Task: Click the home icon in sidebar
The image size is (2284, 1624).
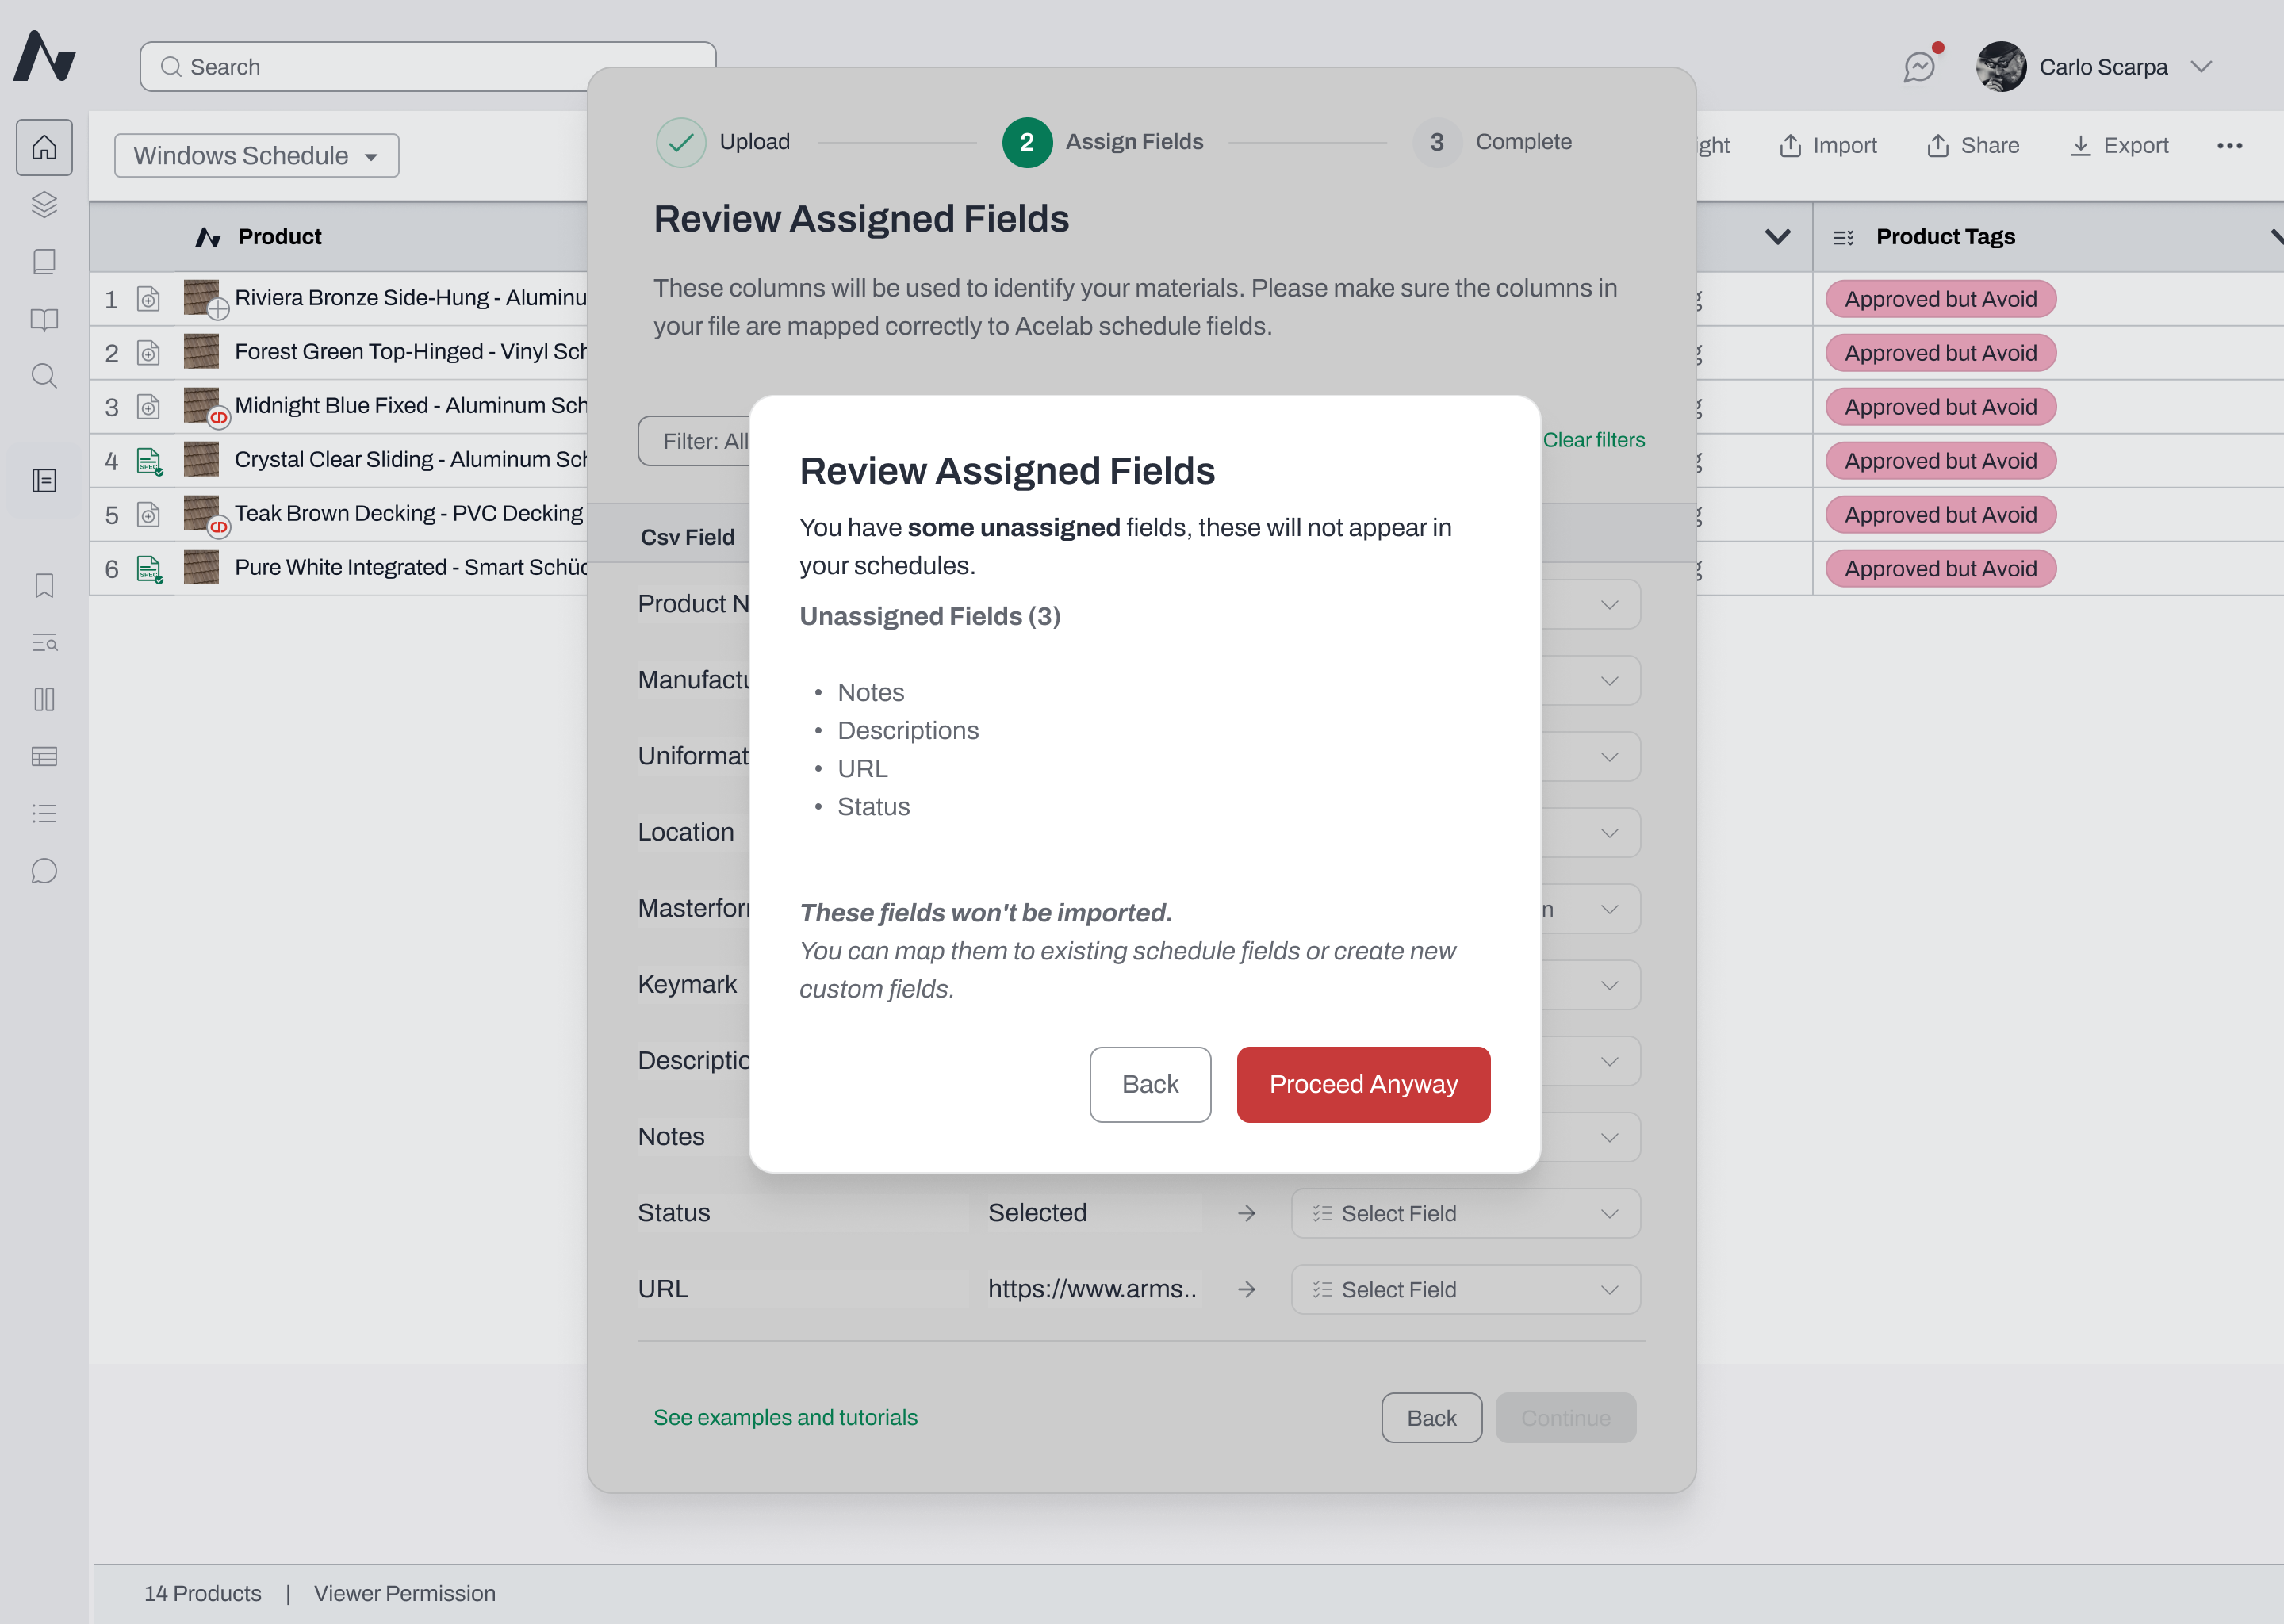Action: tap(44, 148)
